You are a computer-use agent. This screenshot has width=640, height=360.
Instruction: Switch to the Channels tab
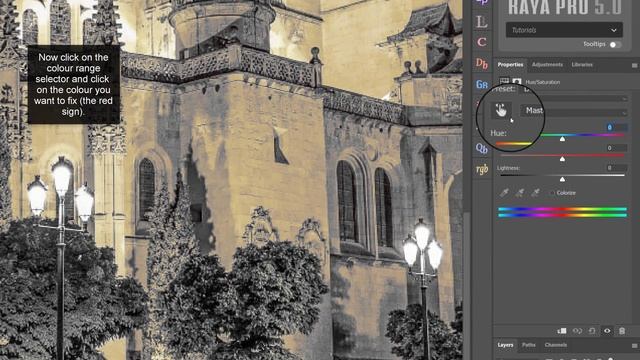click(556, 345)
